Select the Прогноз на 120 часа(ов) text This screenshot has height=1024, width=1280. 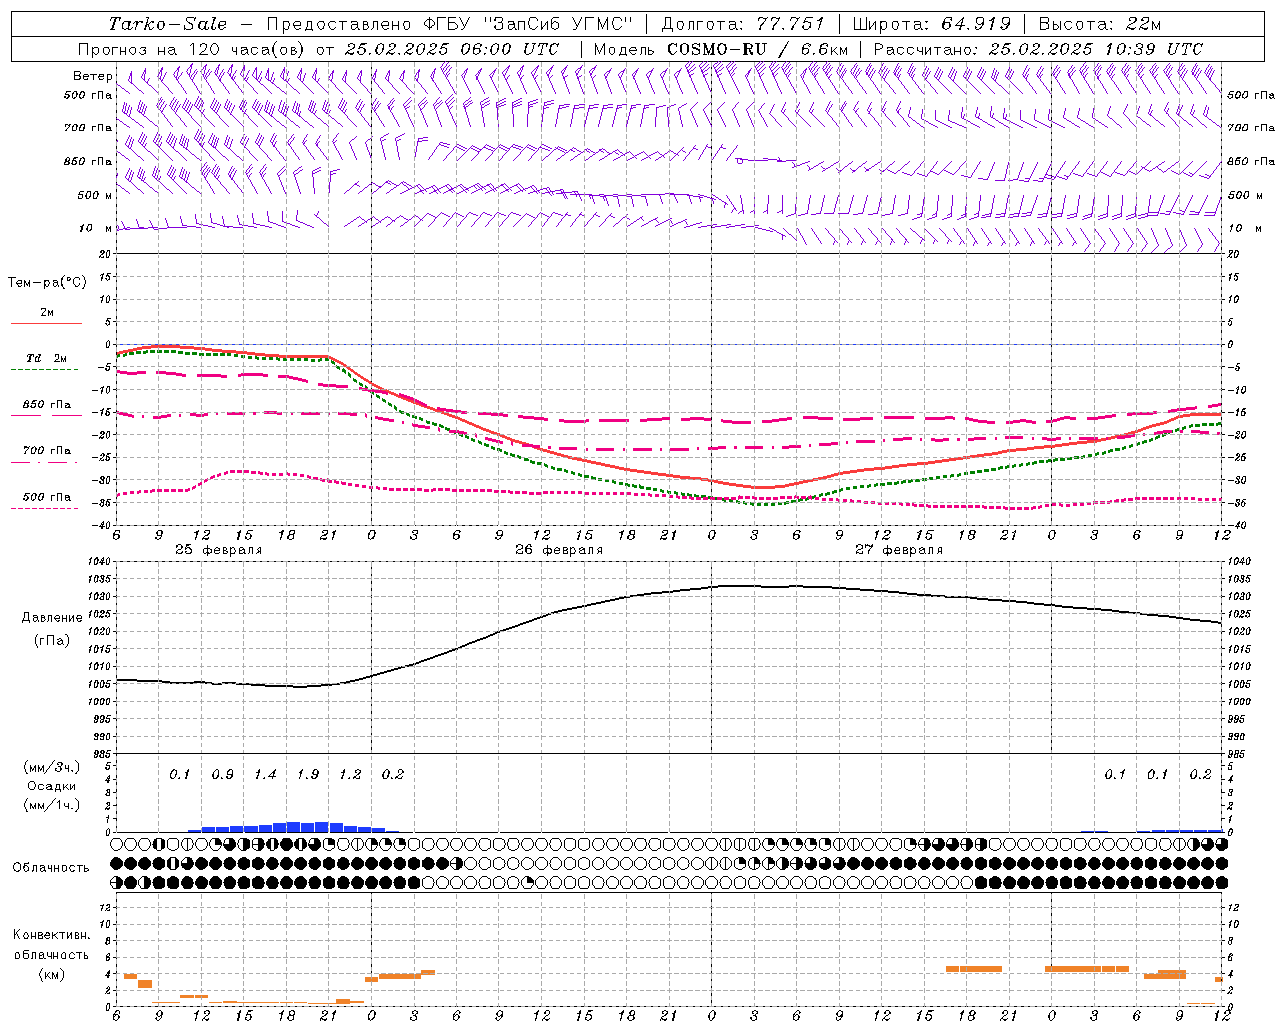click(192, 49)
